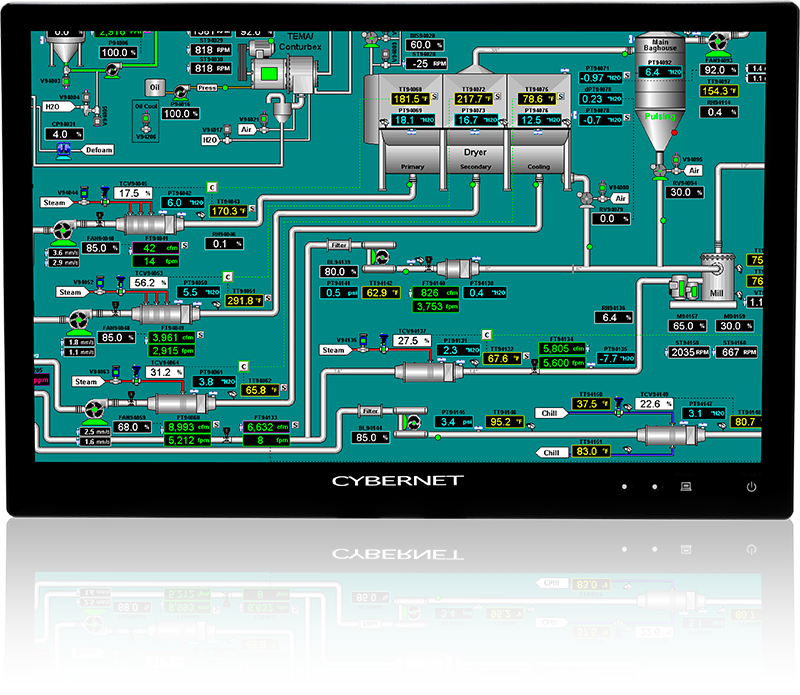
Task: Click the power button on the monitor bezel
Action: (x=752, y=487)
